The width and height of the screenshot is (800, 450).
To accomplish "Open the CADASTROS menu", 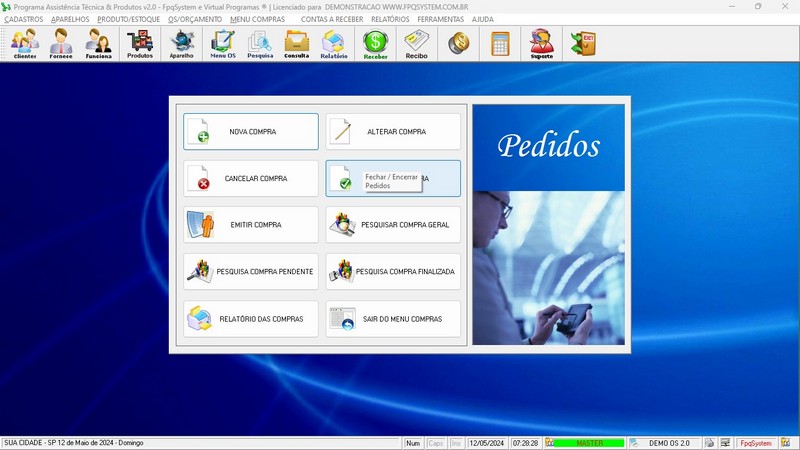I will pos(23,19).
